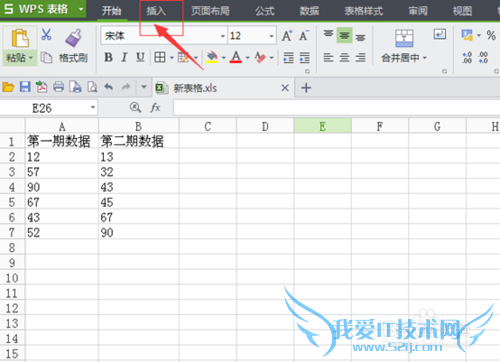Close the 新表格.xls document tab

[285, 88]
